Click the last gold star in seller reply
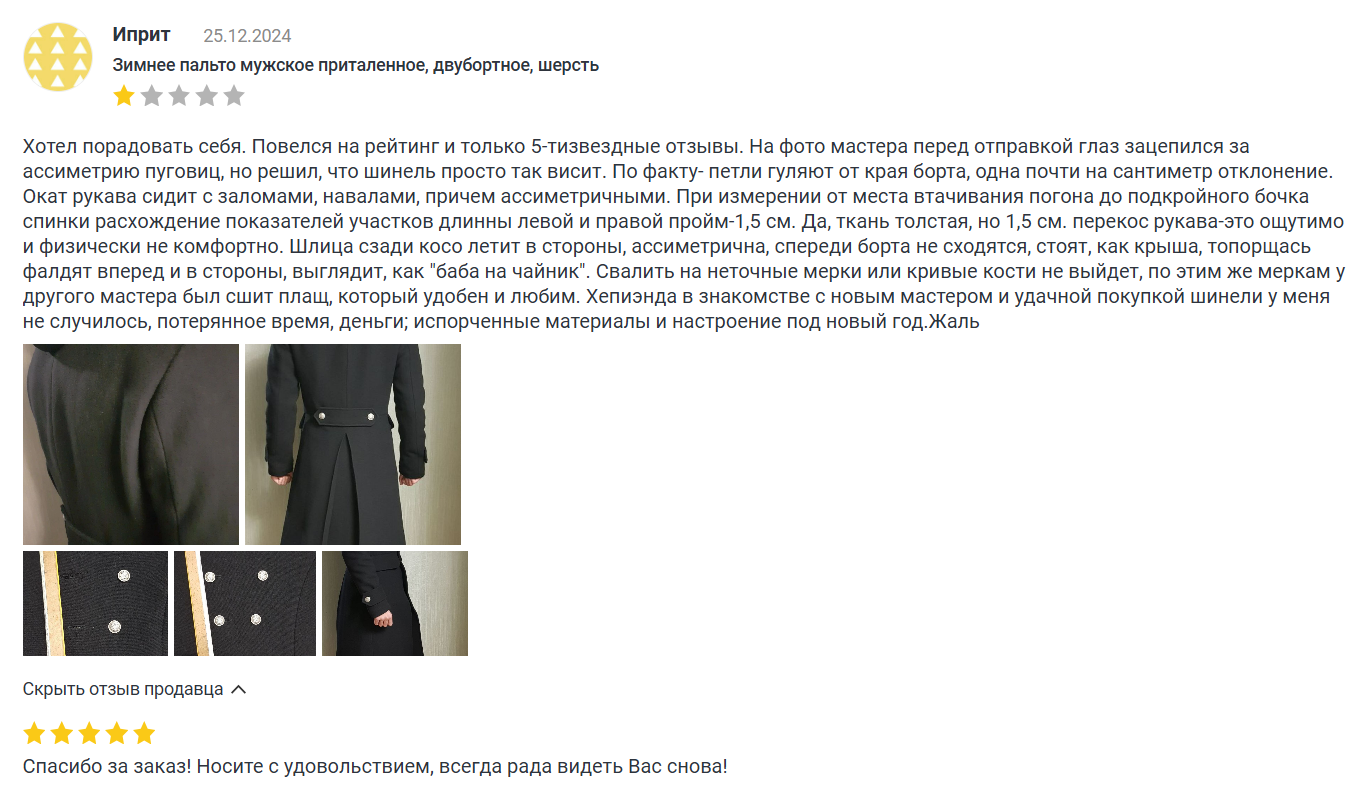This screenshot has height=791, width=1356. click(145, 734)
